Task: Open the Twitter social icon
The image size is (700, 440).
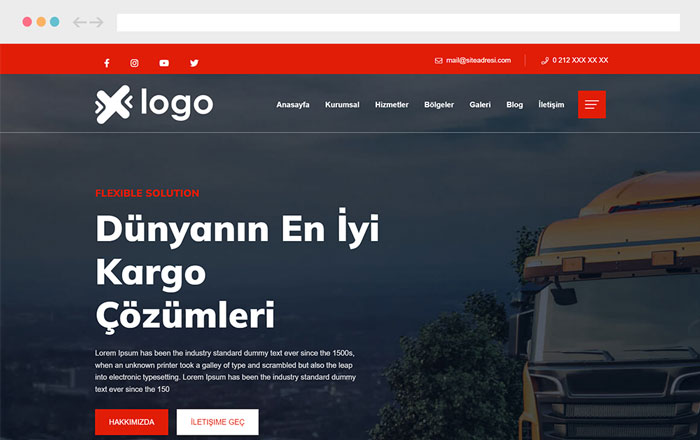Action: pyautogui.click(x=194, y=63)
